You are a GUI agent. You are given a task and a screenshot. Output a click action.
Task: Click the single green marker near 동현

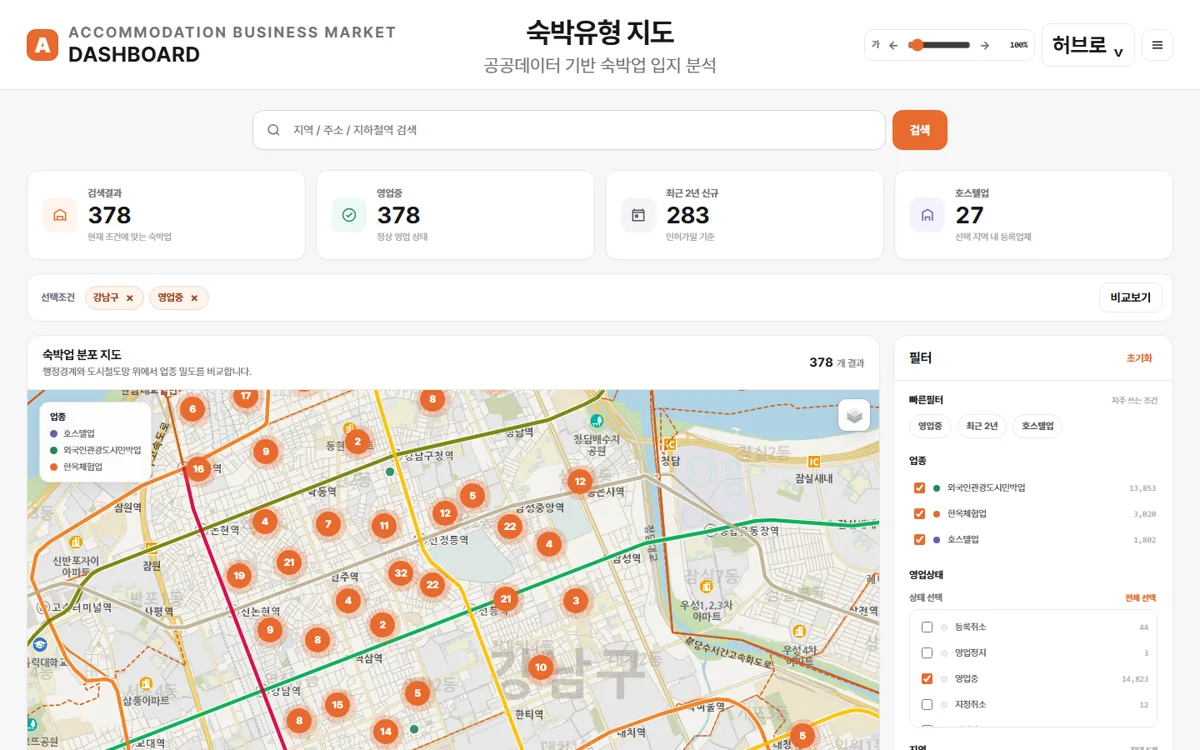pyautogui.click(x=390, y=471)
